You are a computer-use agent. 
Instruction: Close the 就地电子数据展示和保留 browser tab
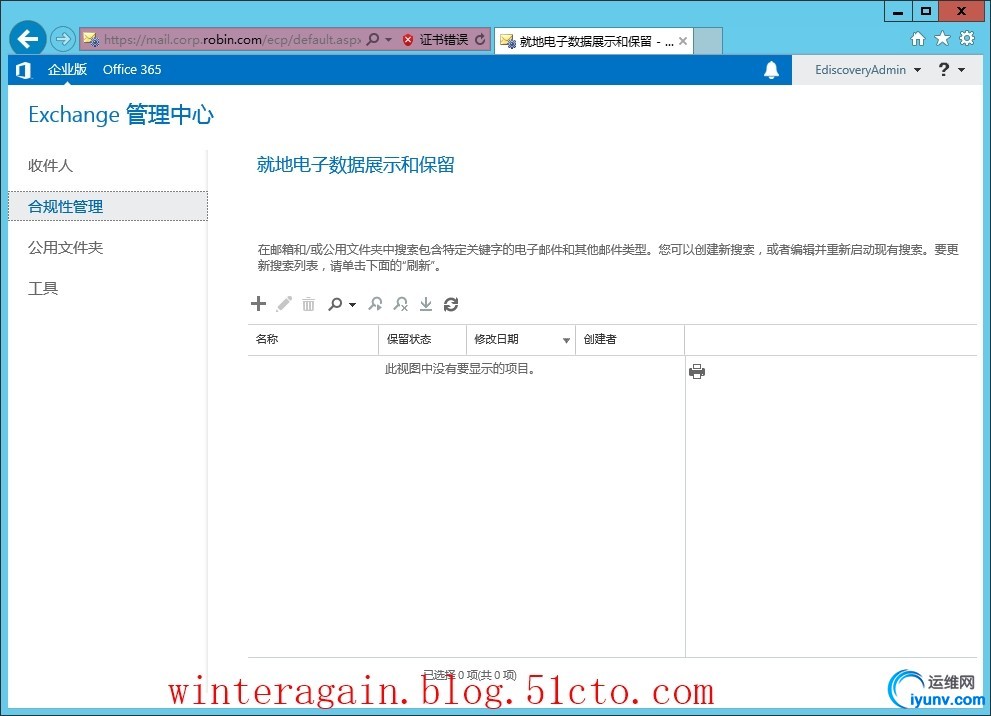point(683,41)
